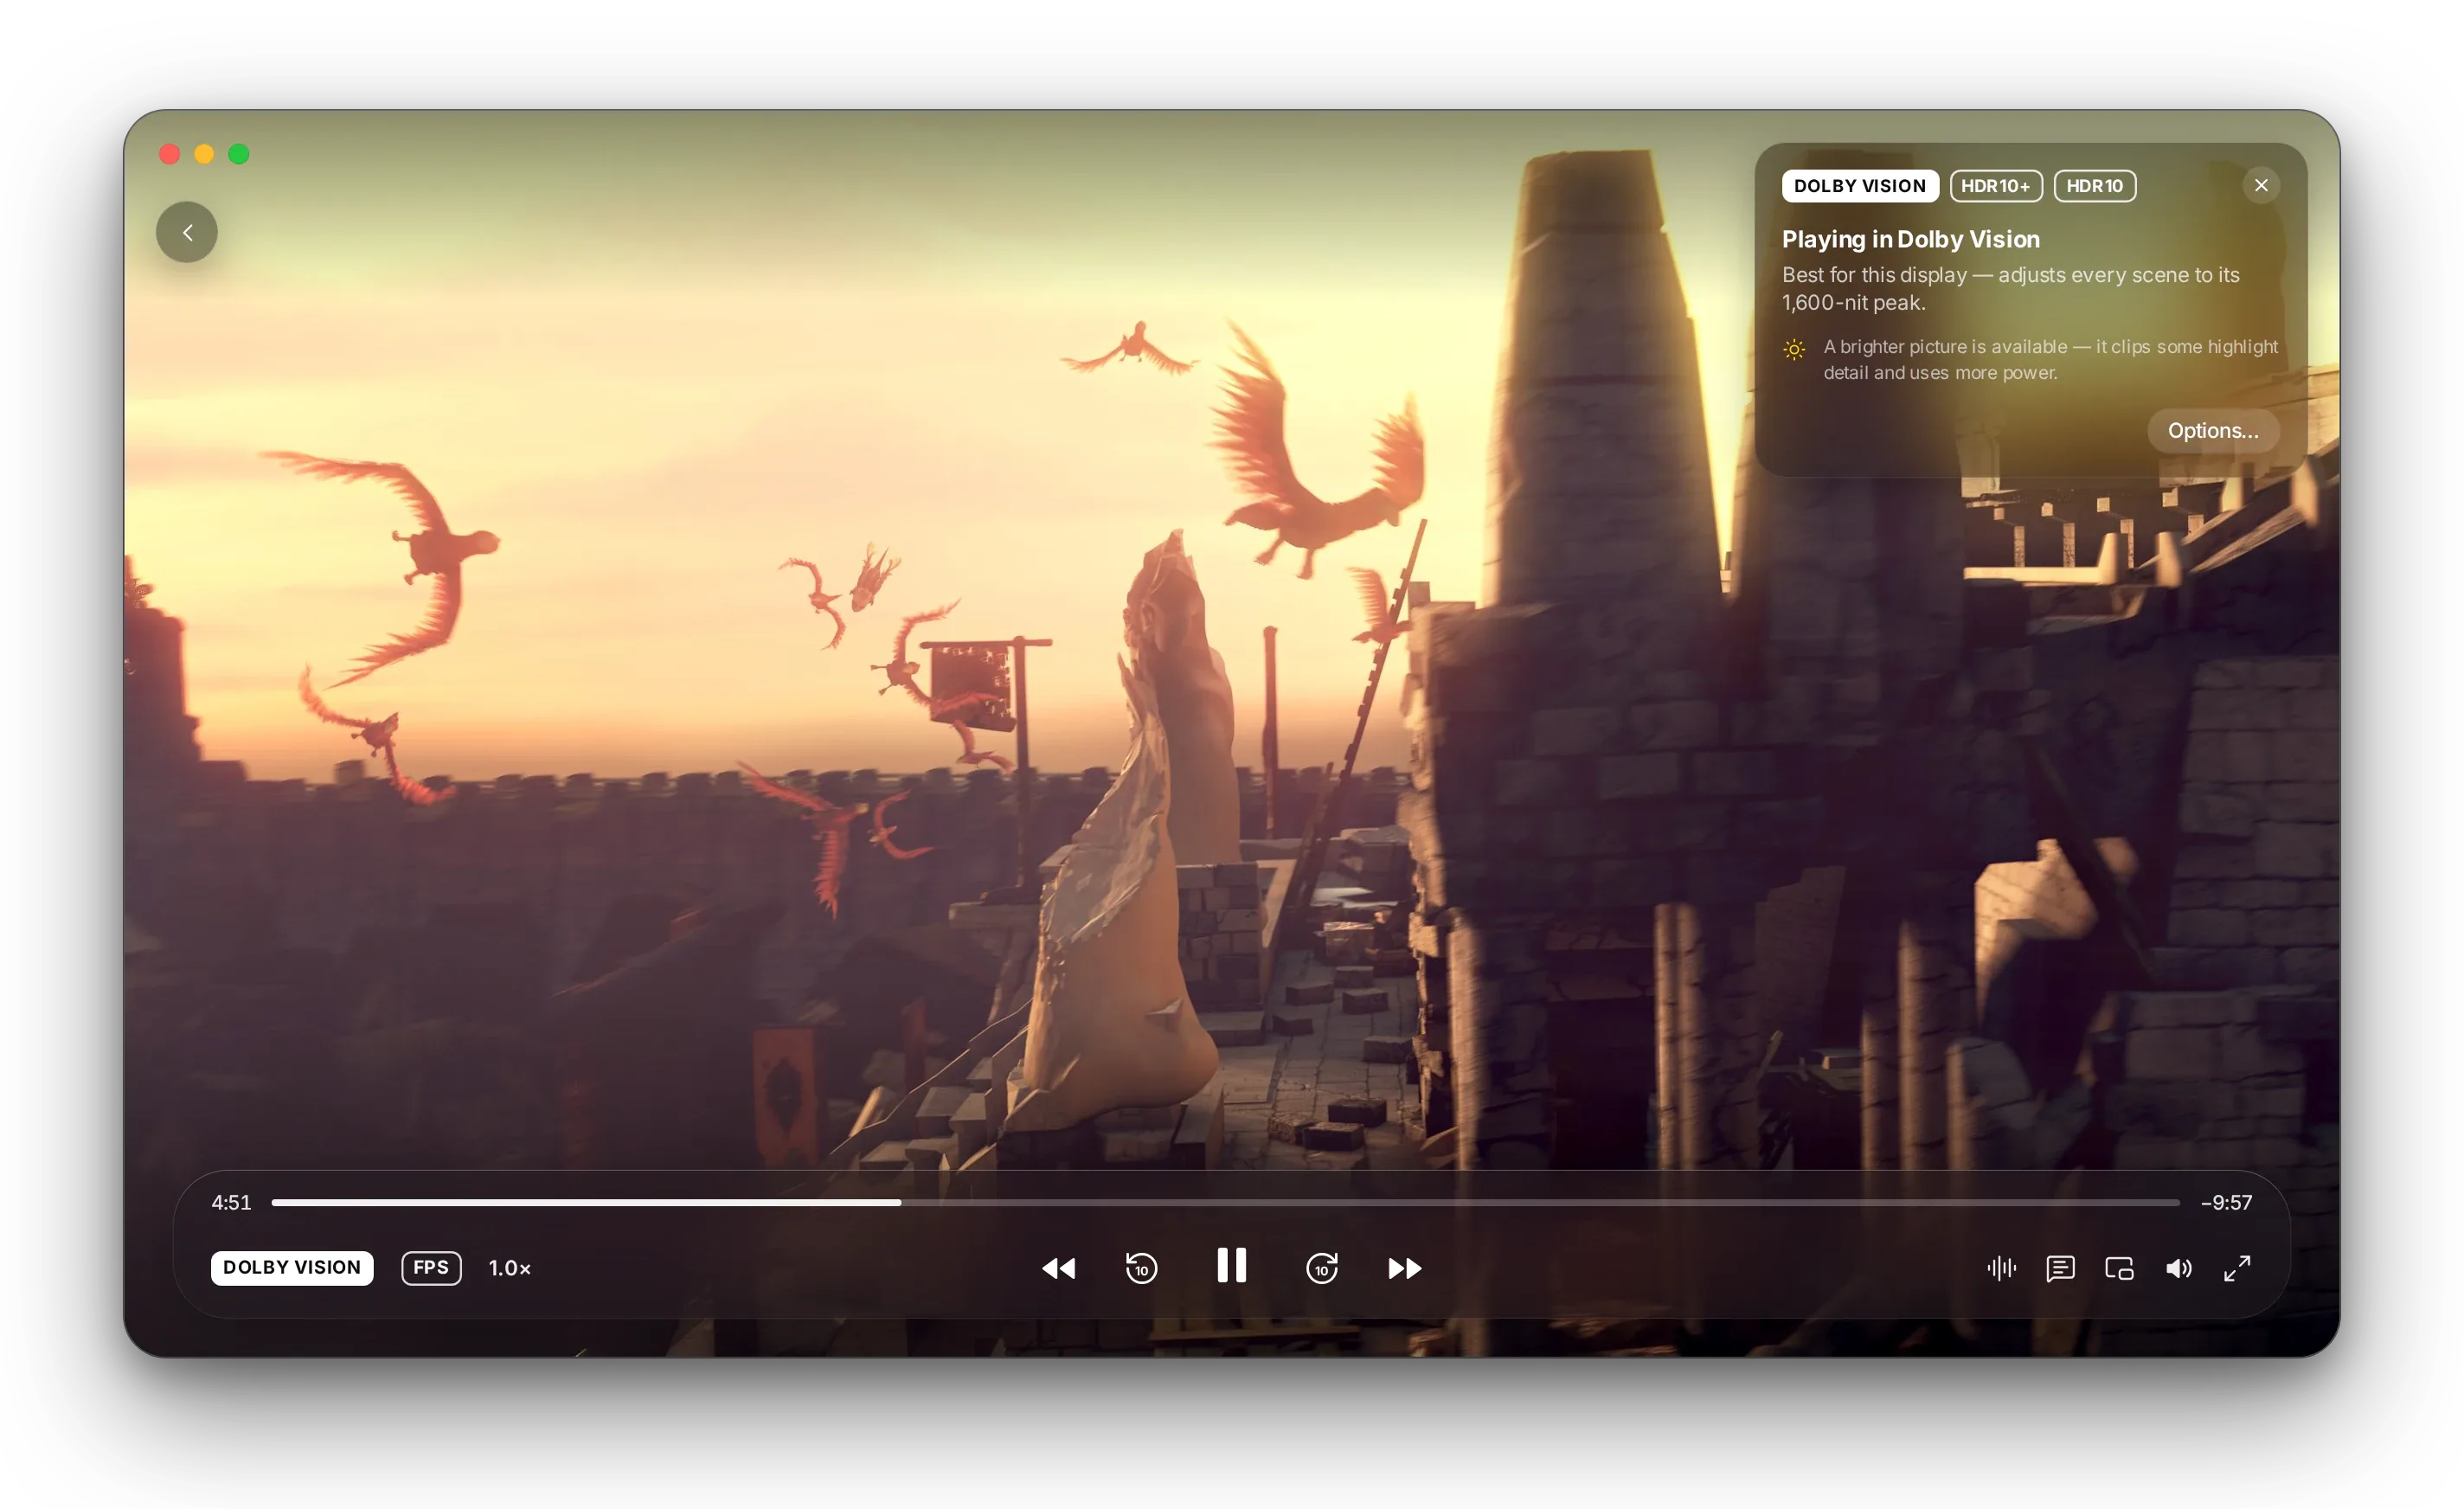
Task: Click the sun icon beside brighter picture note
Action: click(1794, 349)
